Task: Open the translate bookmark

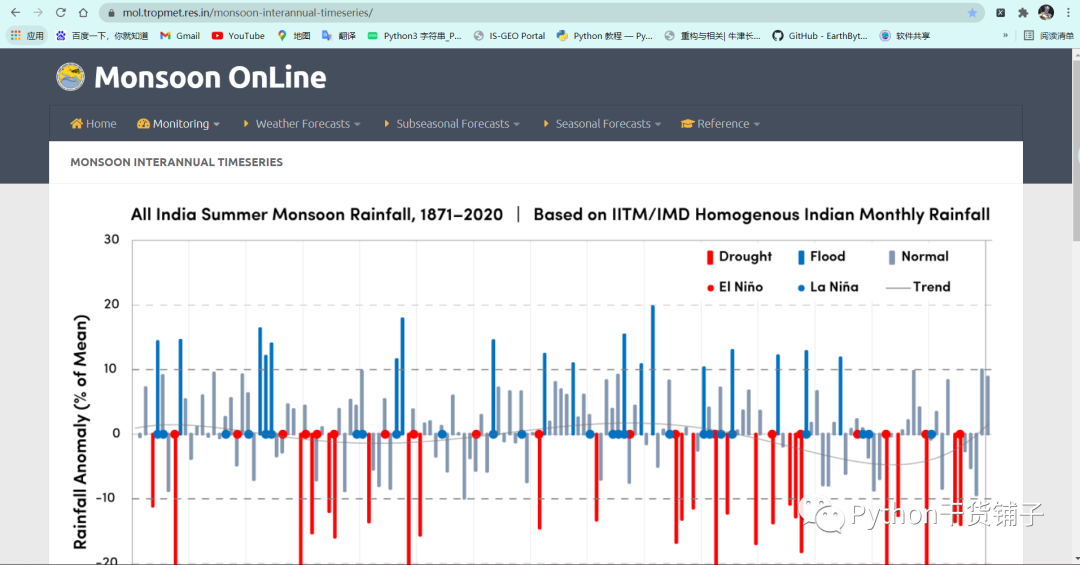Action: tap(339, 36)
